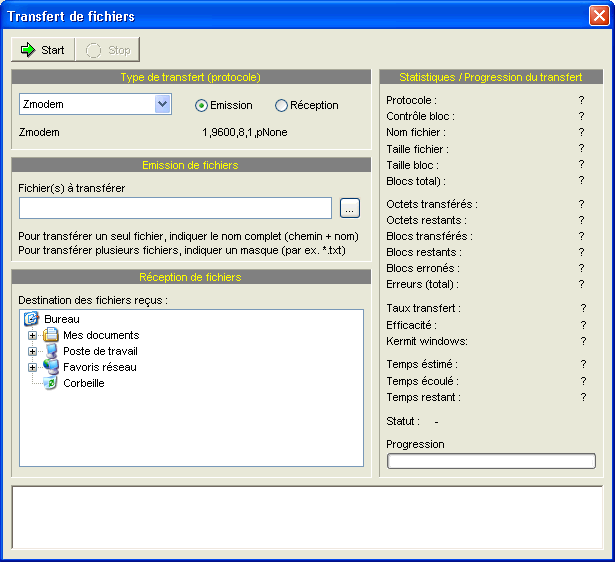The width and height of the screenshot is (615, 562).
Task: Expand the Poste de travail tree node
Action: (x=33, y=351)
